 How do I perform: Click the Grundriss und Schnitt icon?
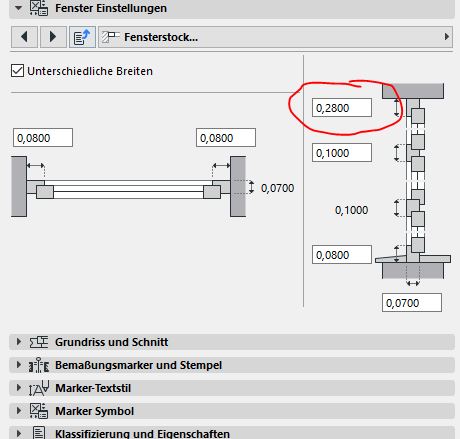[39, 342]
